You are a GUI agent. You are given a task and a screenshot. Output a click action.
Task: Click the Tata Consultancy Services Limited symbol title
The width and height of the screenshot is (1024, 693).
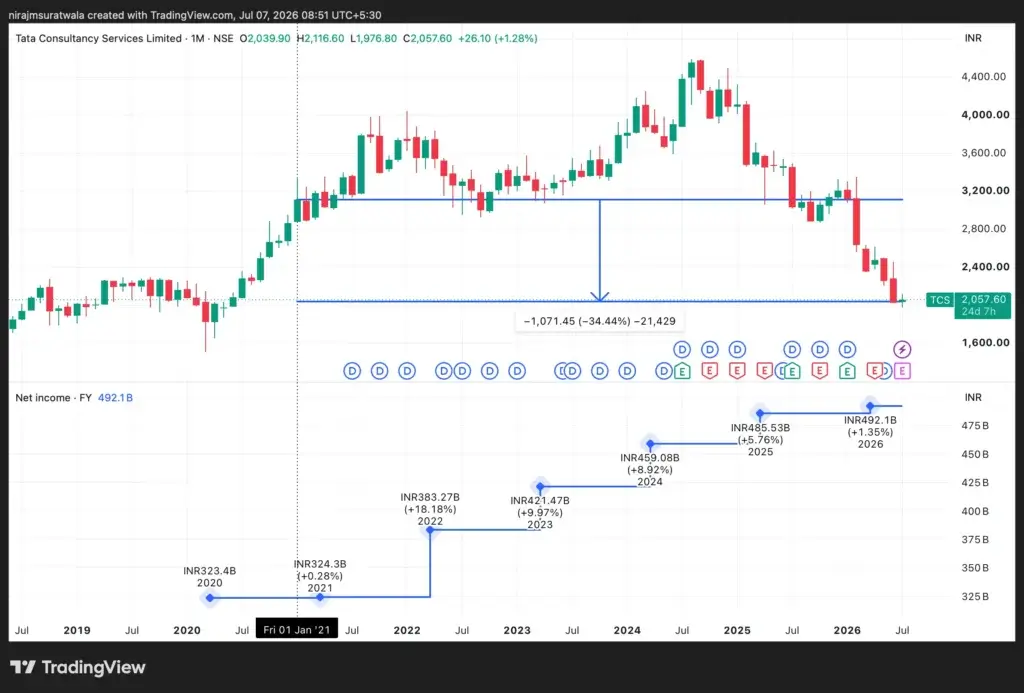[99, 39]
